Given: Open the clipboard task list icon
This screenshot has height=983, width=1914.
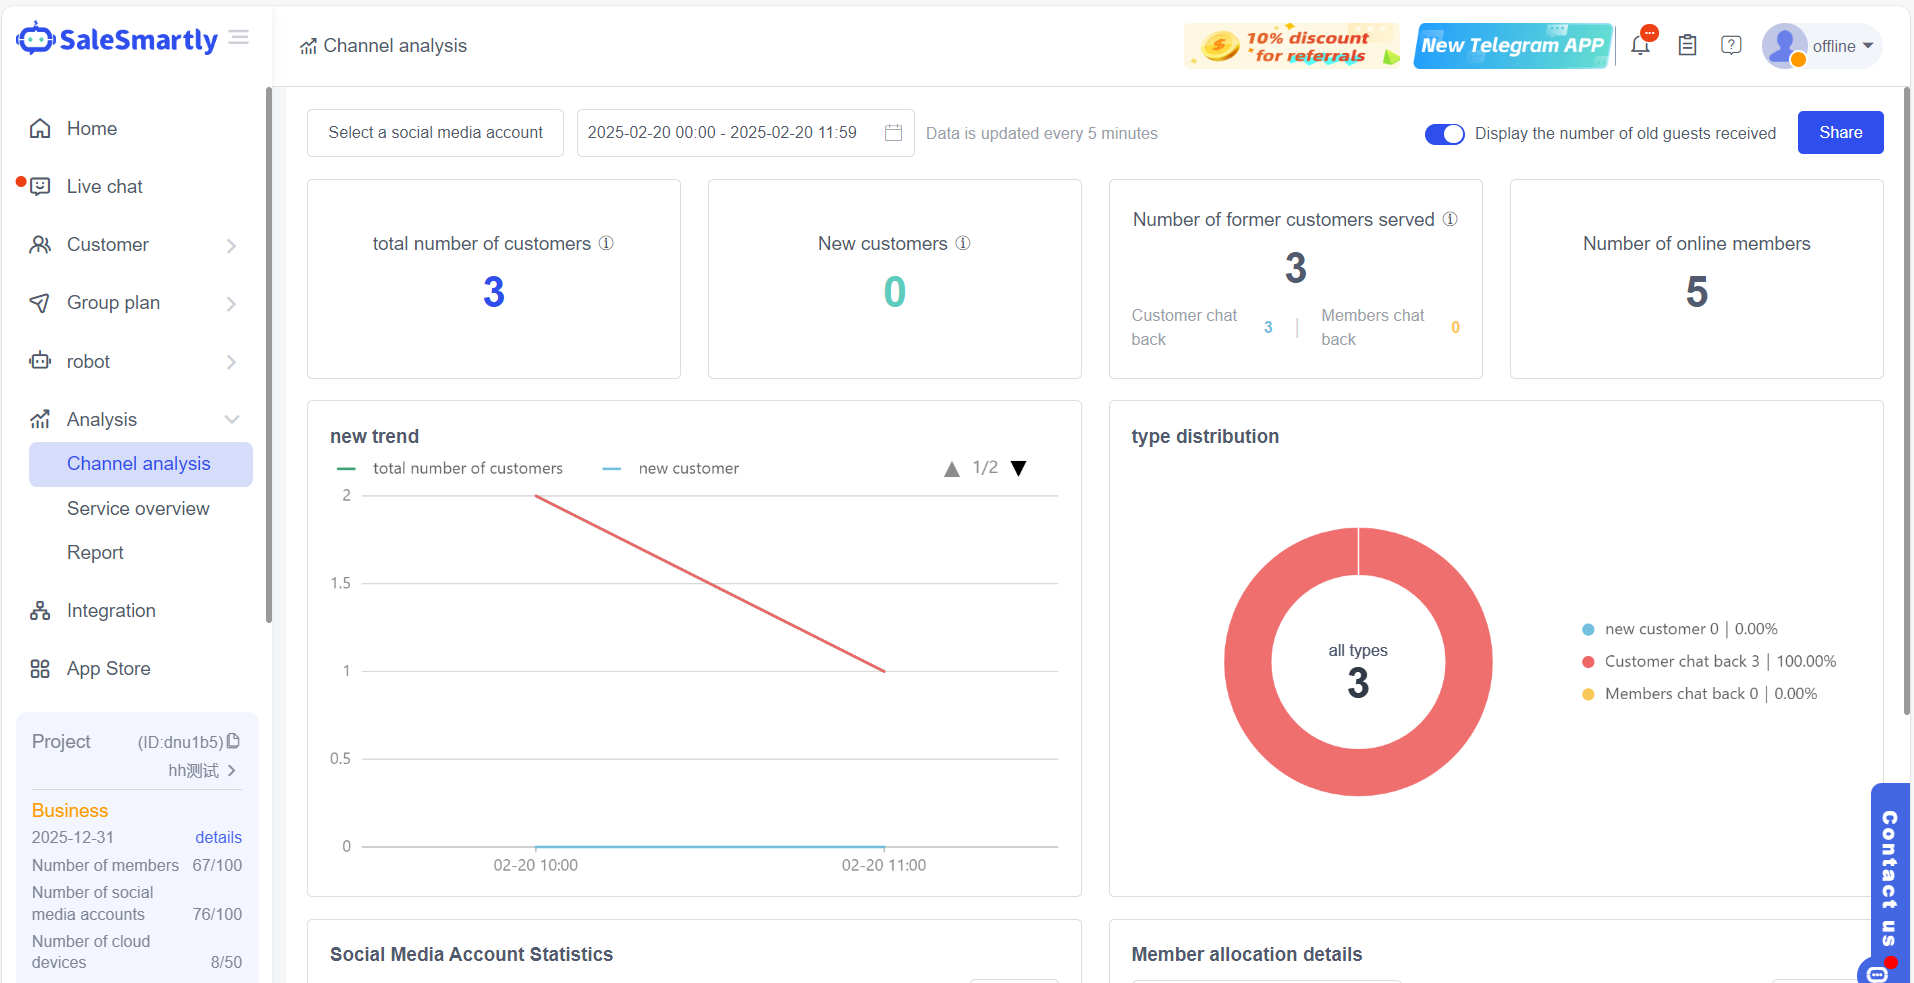Looking at the screenshot, I should coord(1687,45).
